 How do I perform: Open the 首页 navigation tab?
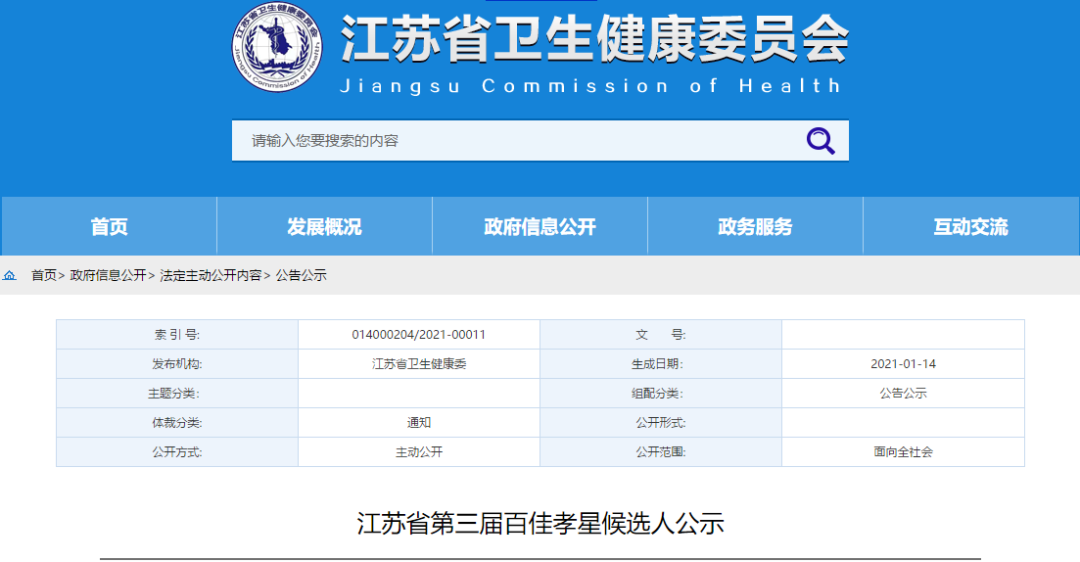(x=109, y=227)
